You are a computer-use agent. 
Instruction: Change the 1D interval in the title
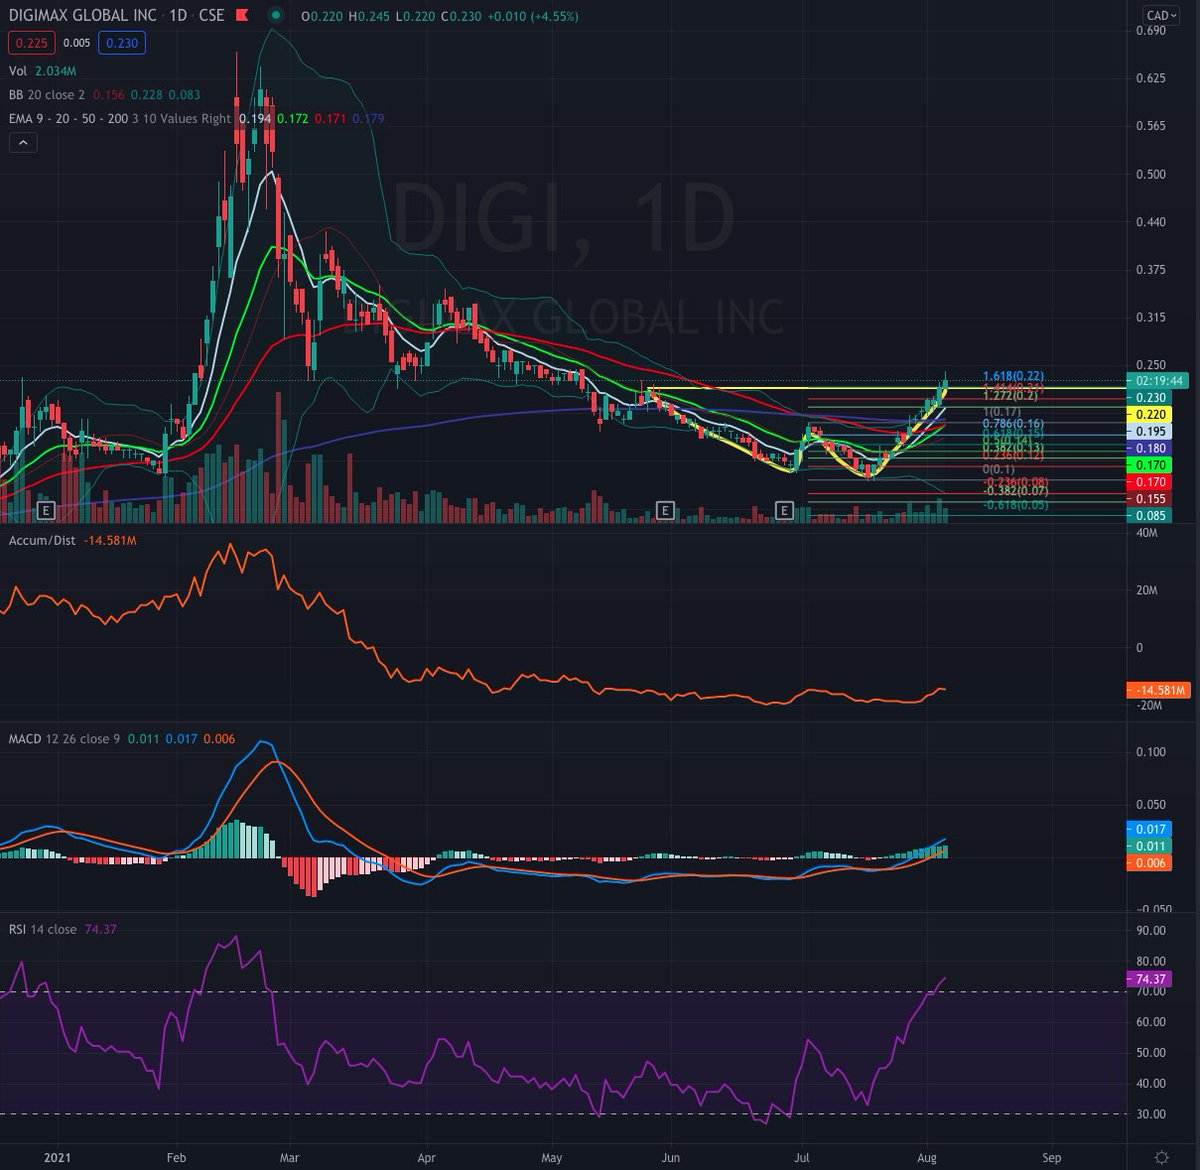pyautogui.click(x=178, y=16)
